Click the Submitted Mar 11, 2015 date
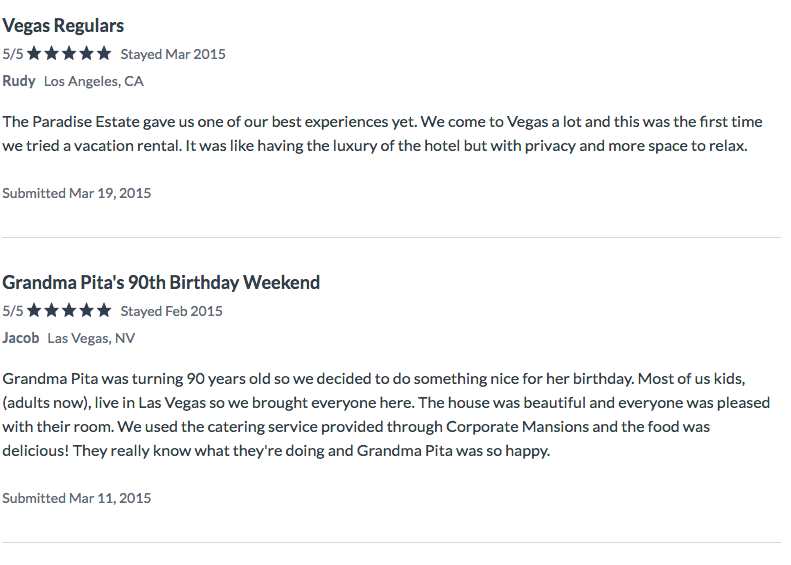 coord(77,498)
